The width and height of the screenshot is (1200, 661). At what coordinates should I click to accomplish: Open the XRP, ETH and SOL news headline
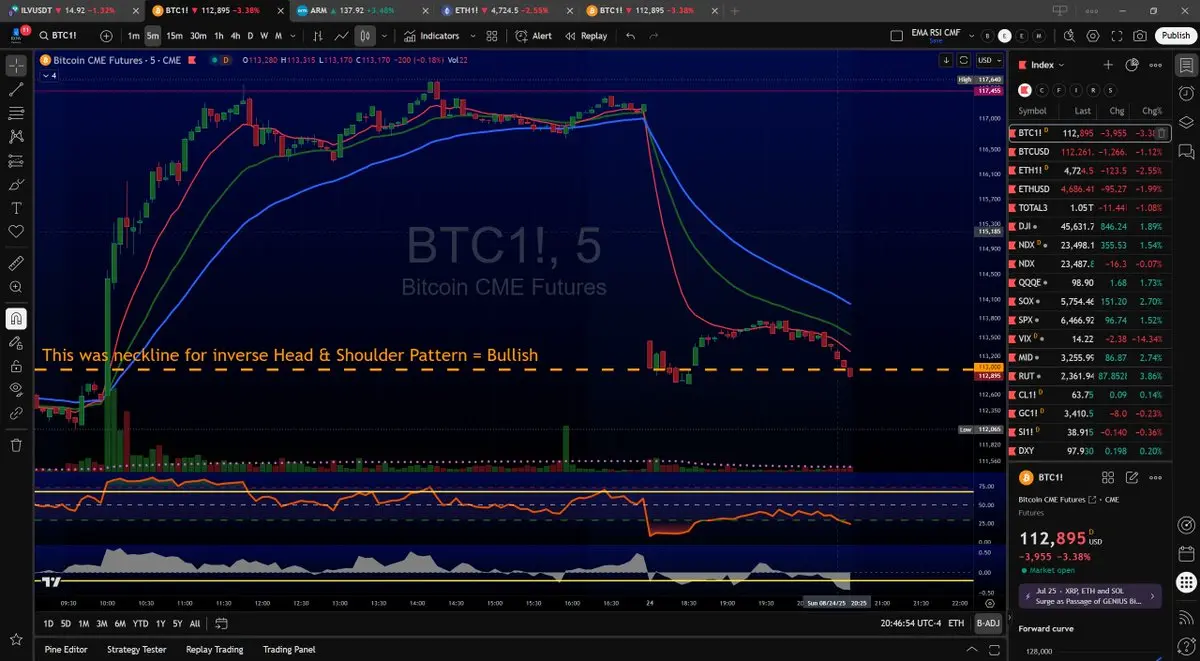1089,597
